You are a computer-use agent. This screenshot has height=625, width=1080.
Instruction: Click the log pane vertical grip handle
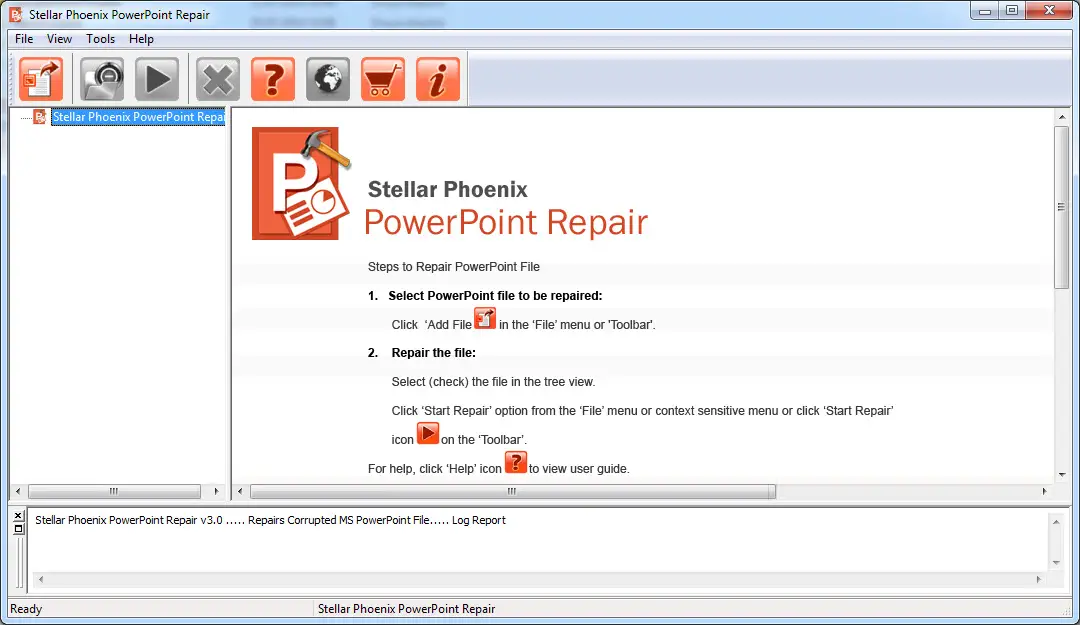[19, 563]
